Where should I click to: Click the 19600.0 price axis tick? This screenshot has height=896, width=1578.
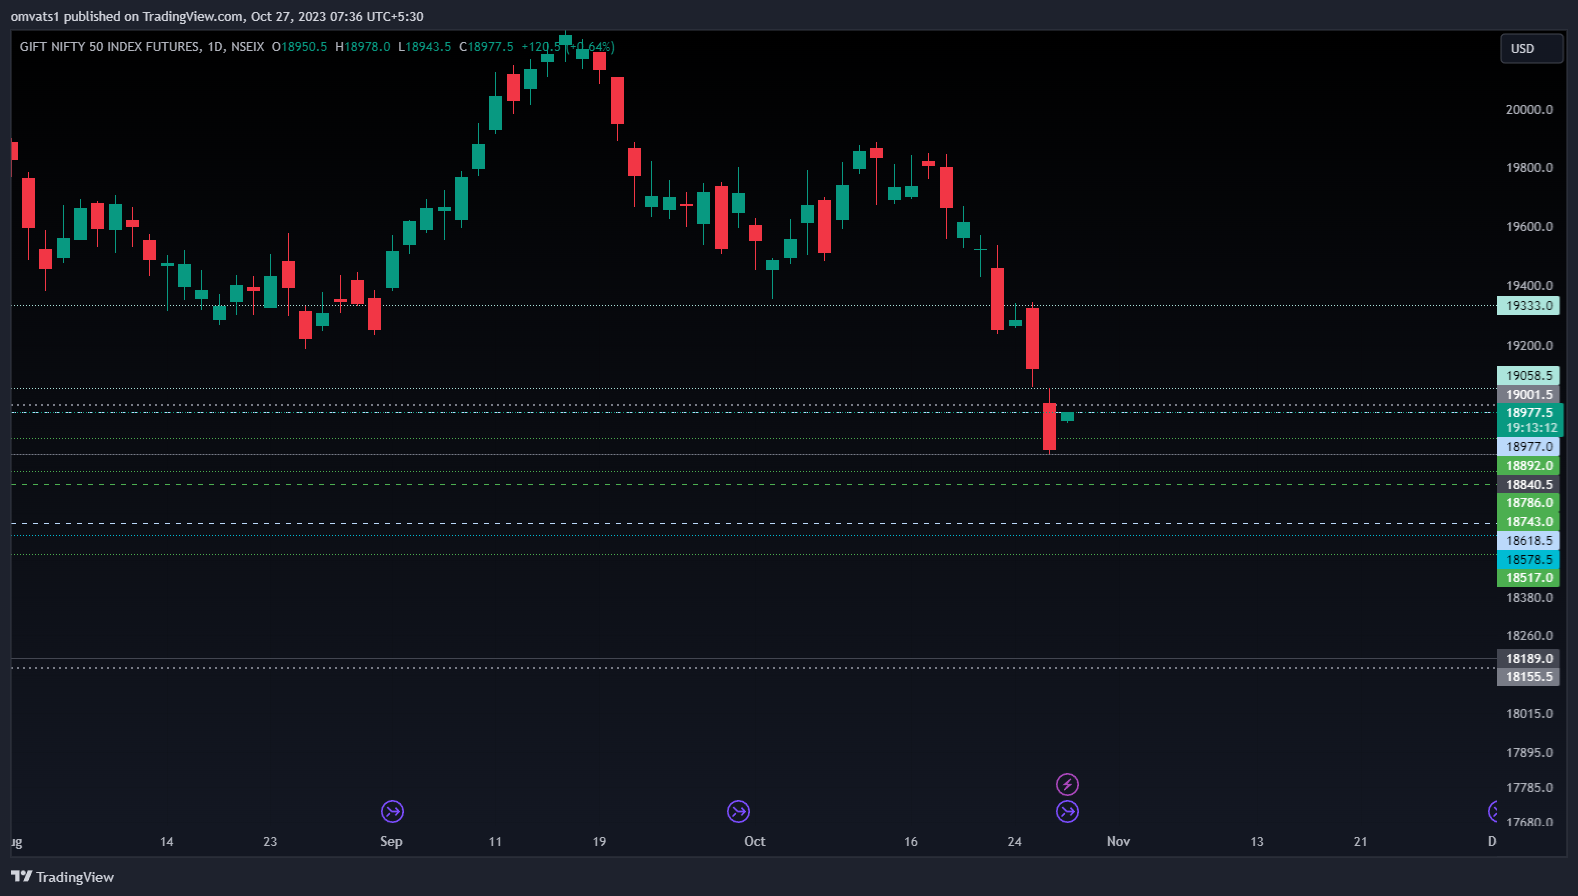(x=1529, y=227)
